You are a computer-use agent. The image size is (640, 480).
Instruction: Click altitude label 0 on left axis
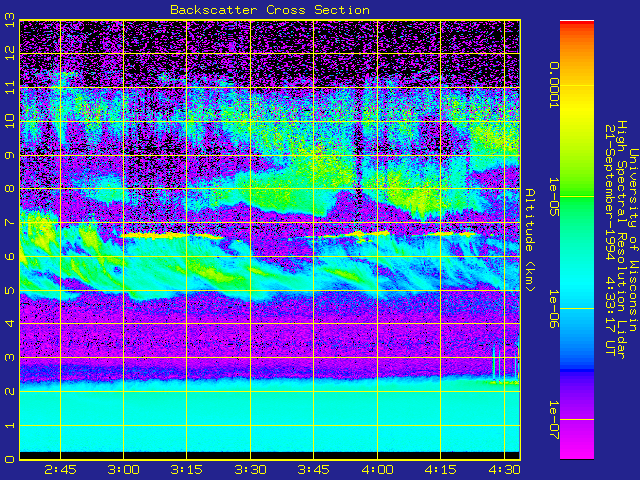point(10,459)
